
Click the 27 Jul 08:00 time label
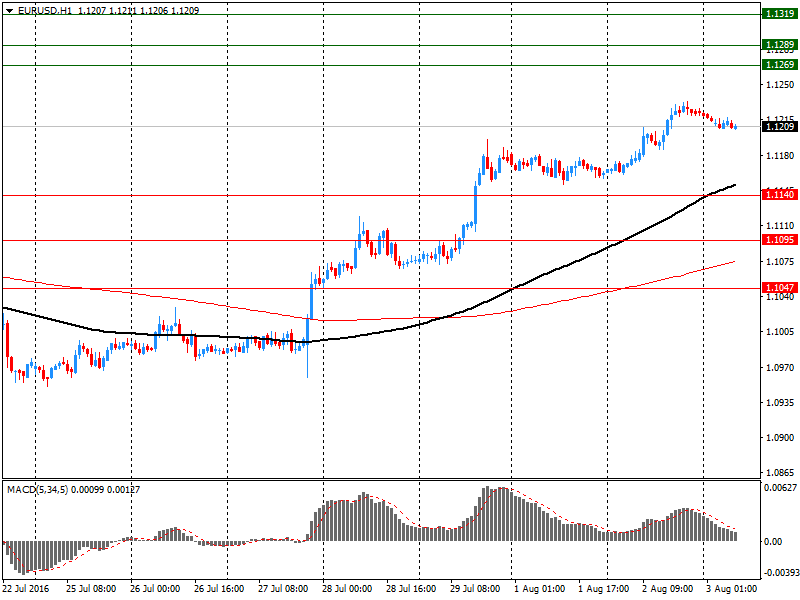pyautogui.click(x=283, y=589)
